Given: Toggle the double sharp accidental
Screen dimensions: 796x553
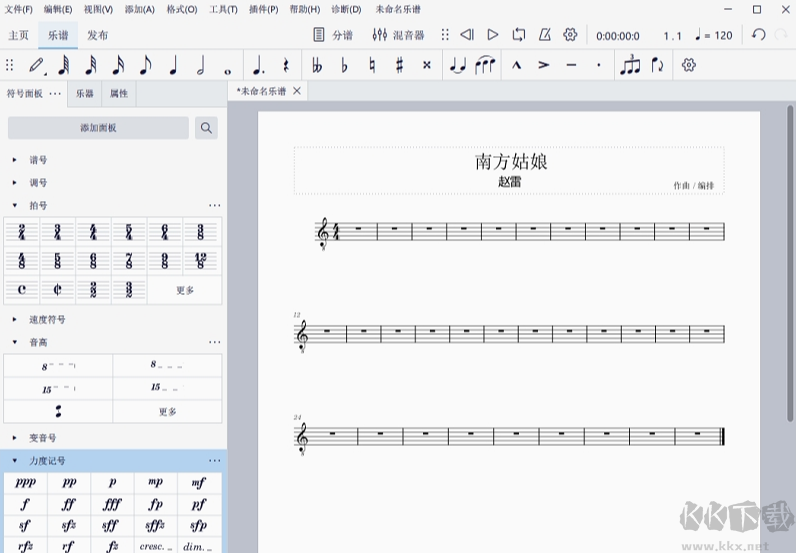Looking at the screenshot, I should (427, 65).
